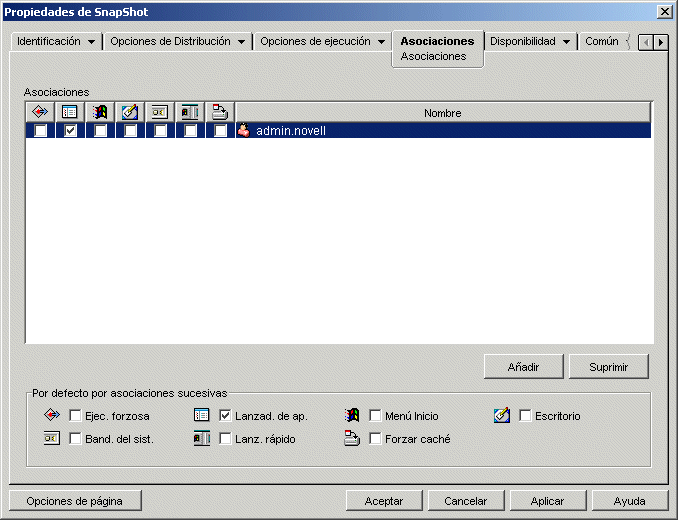Click the user icon beside admin.novell
Image resolution: width=678 pixels, height=520 pixels.
click(244, 130)
